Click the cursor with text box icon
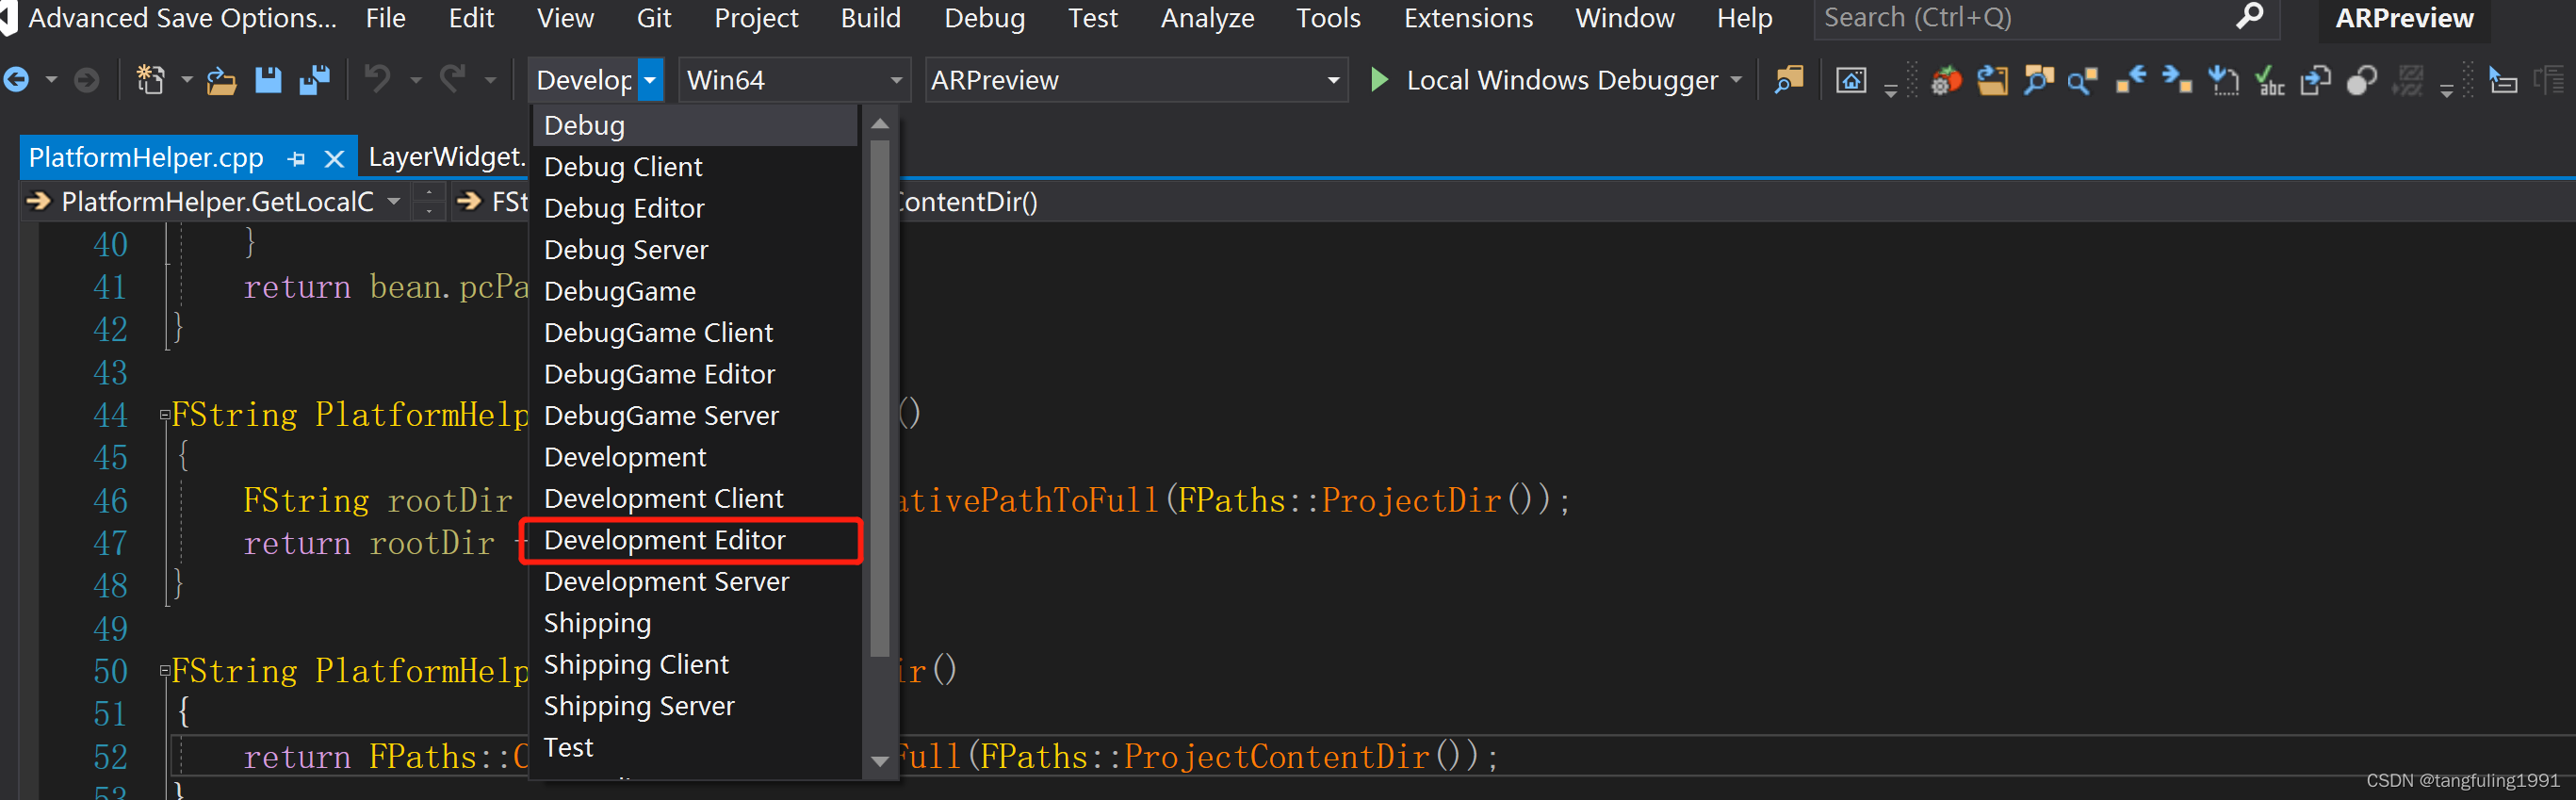Viewport: 2576px width, 800px height. coord(2503,80)
